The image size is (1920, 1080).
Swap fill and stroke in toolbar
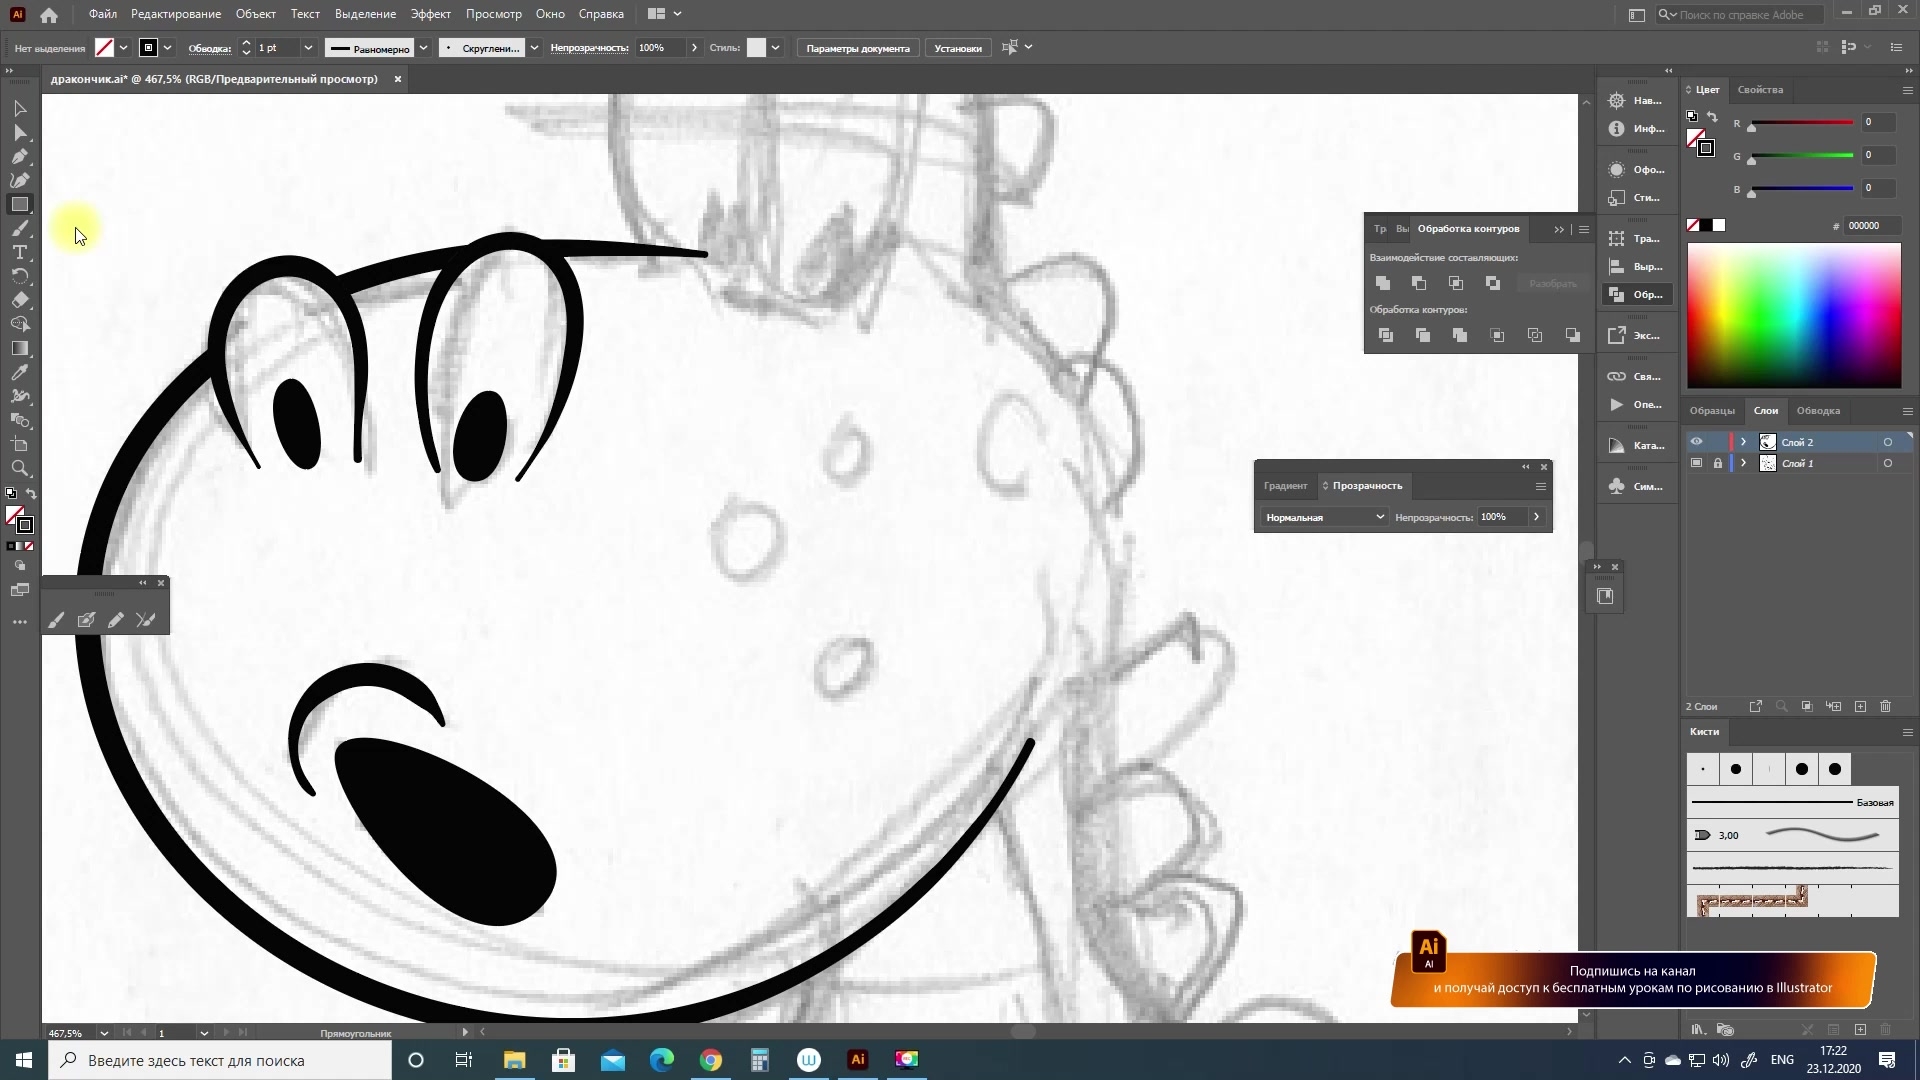pos(31,494)
